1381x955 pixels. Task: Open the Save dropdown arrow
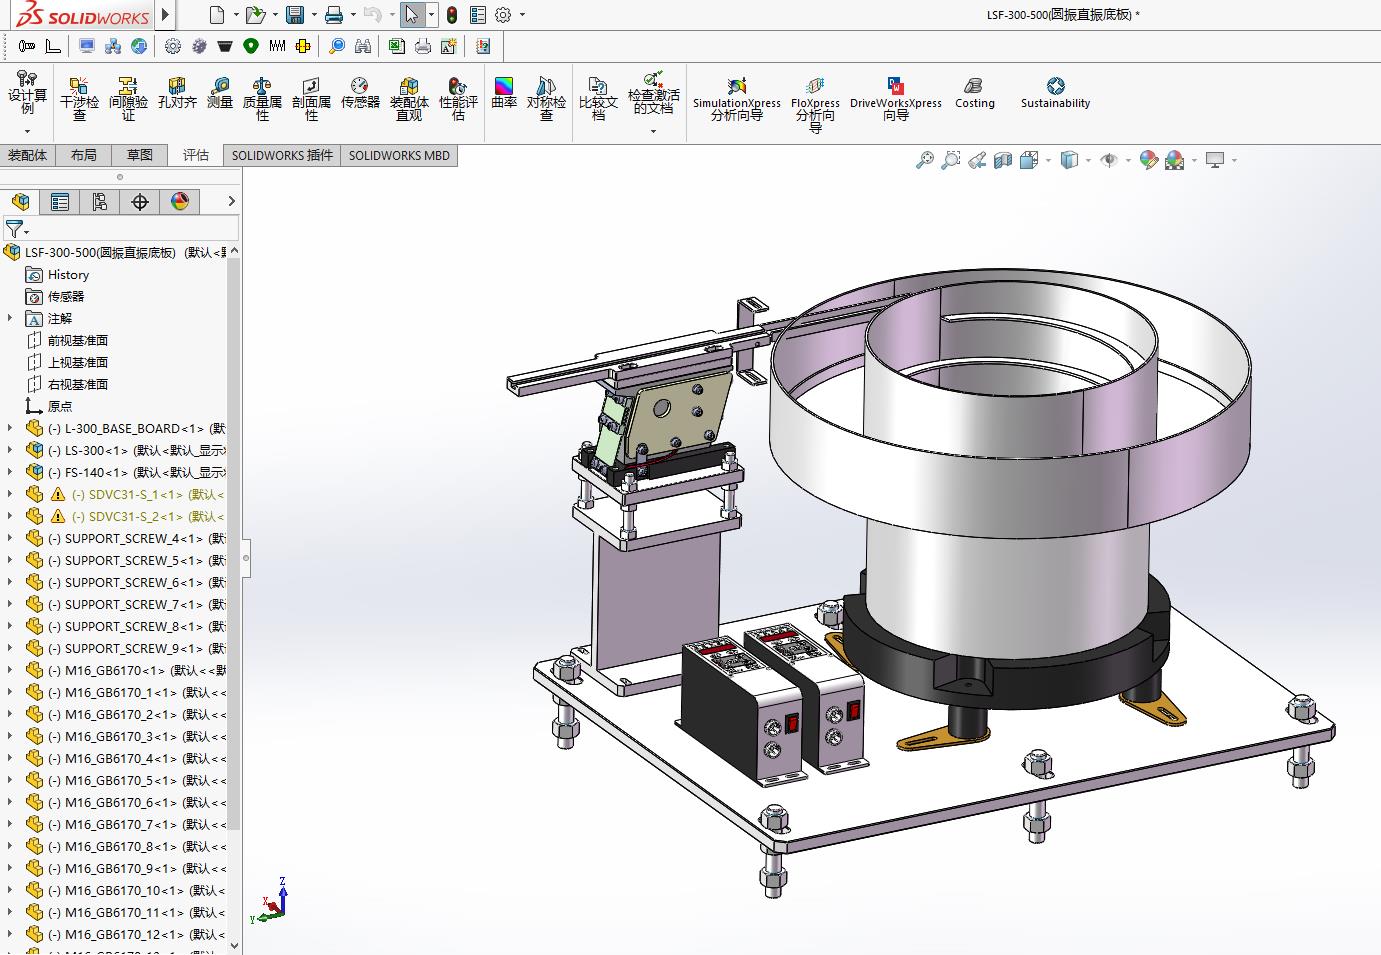[313, 15]
